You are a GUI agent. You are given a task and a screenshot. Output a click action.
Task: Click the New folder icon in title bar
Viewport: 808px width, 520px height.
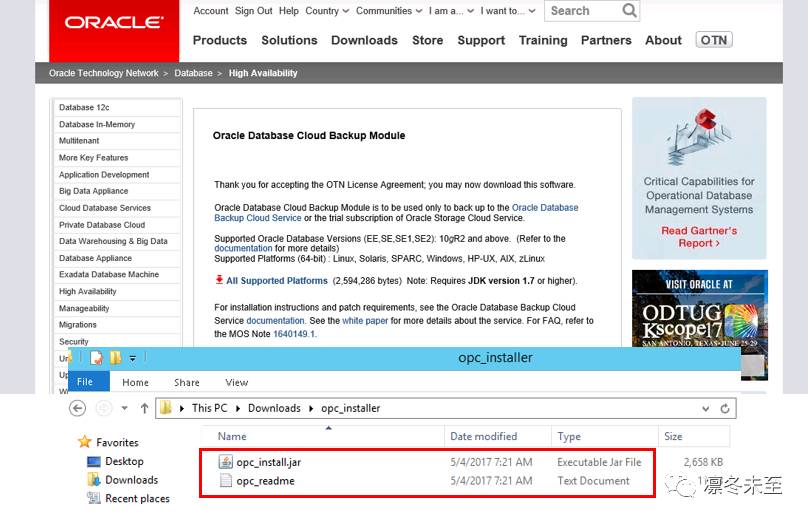pyautogui.click(x=115, y=358)
